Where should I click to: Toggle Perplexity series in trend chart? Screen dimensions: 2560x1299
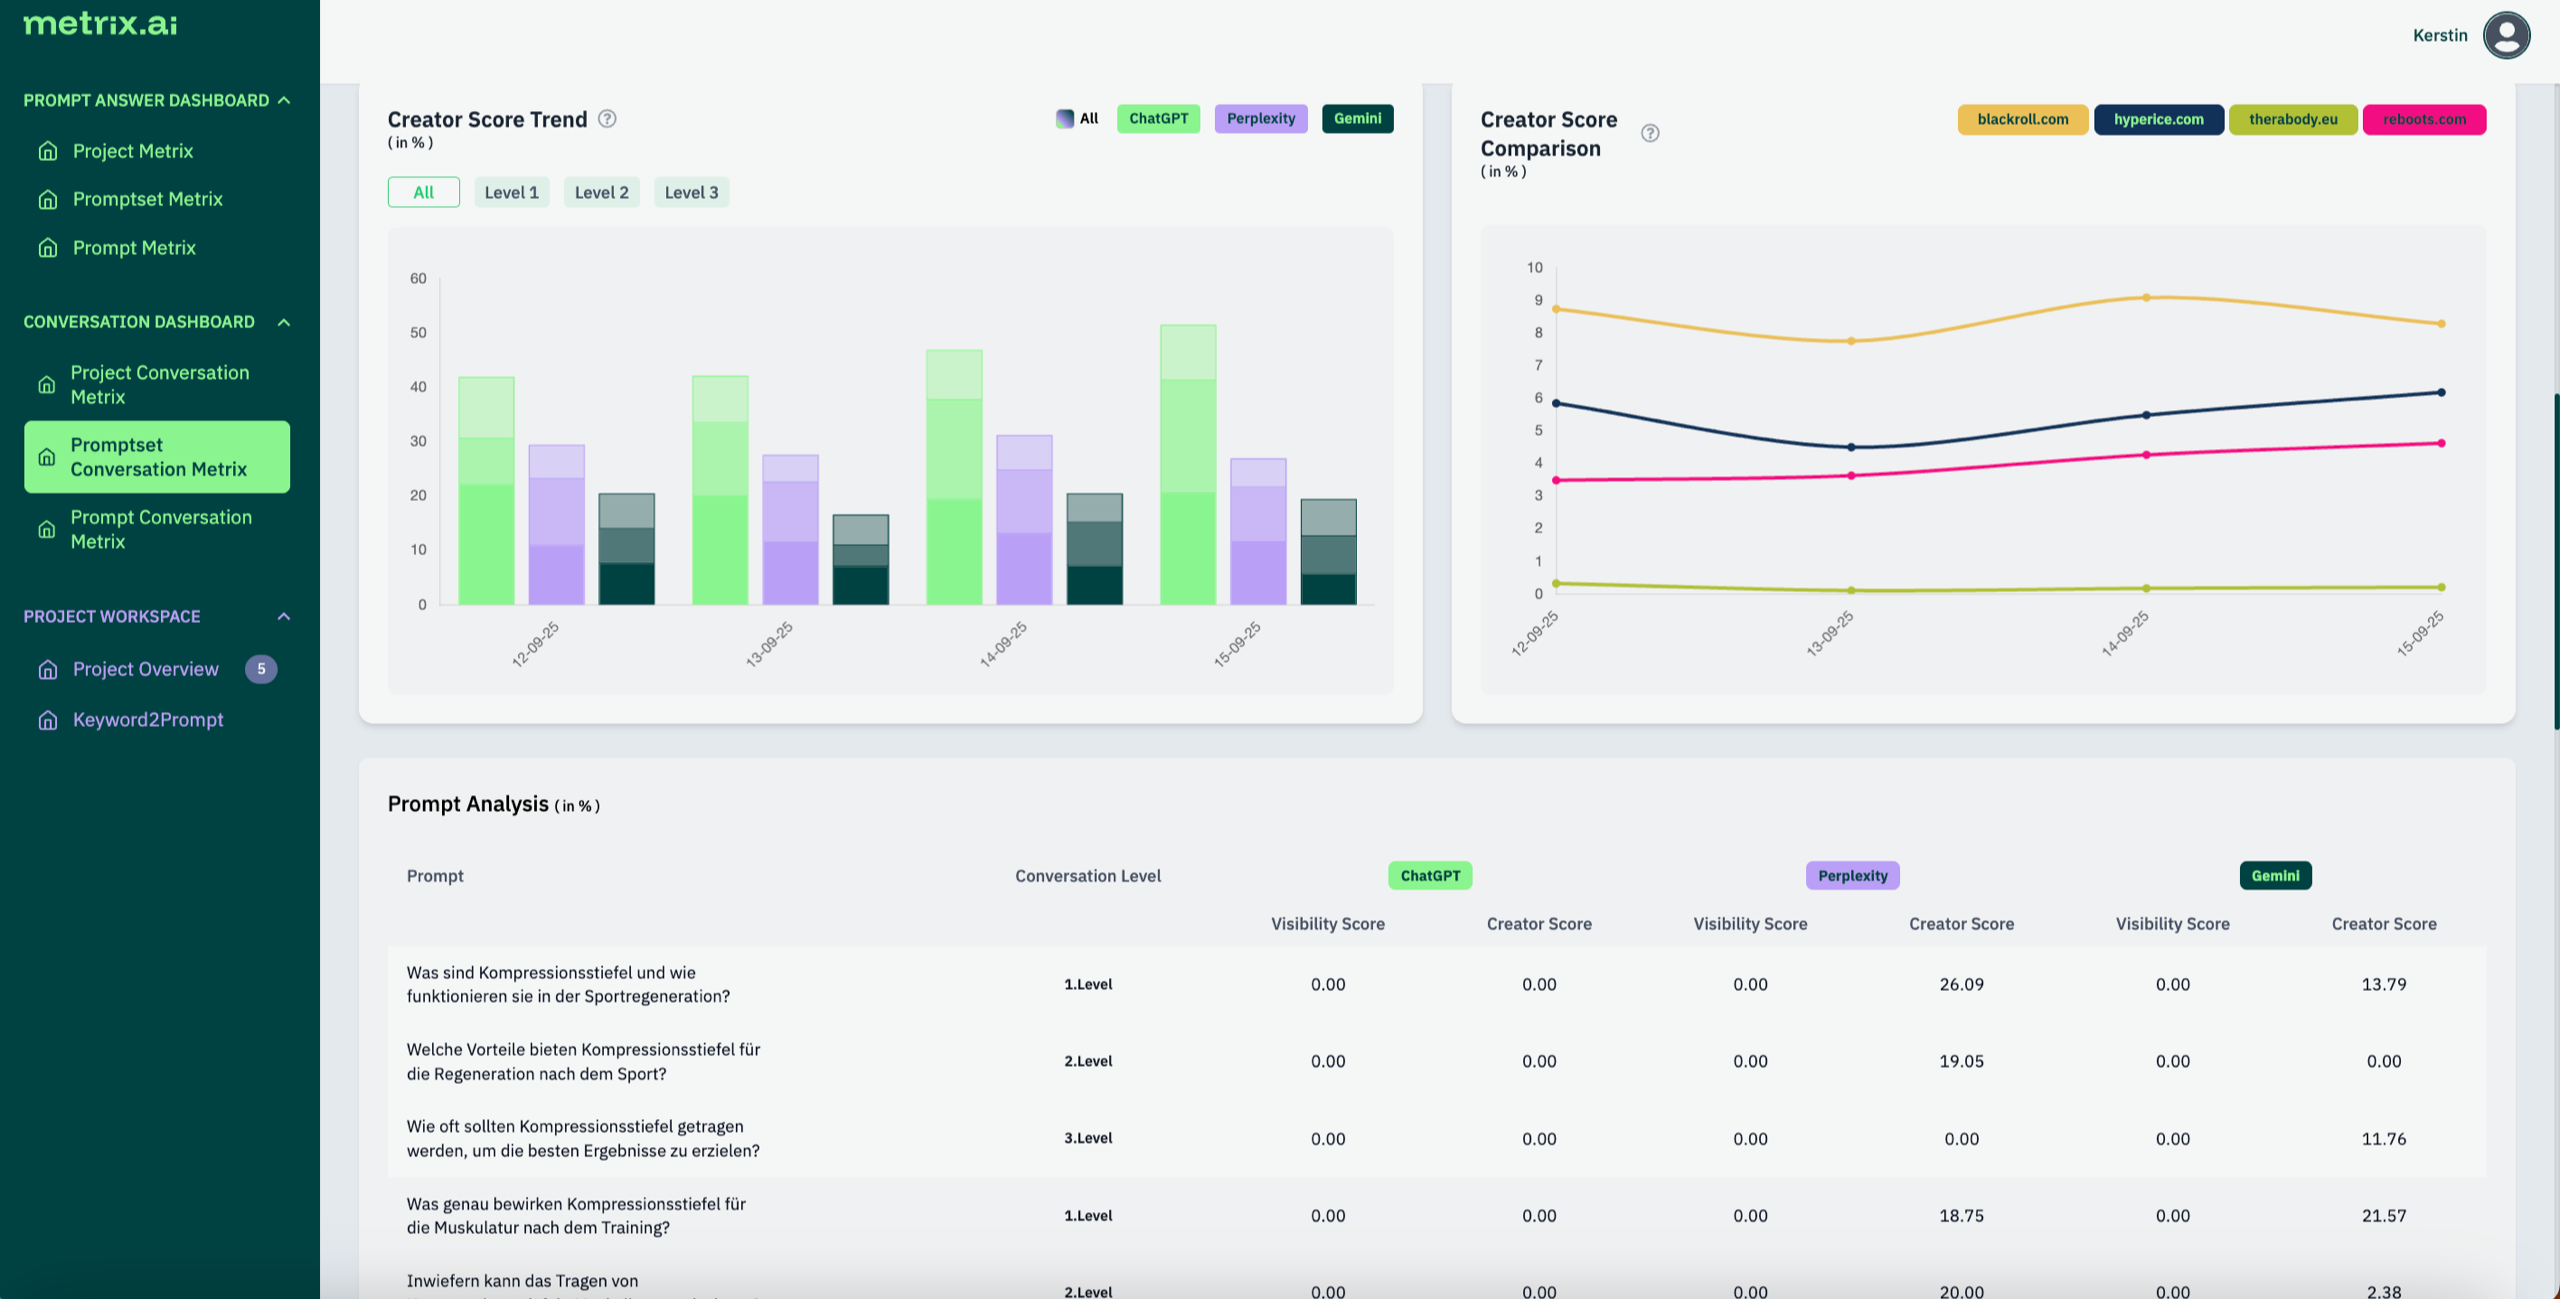pyautogui.click(x=1260, y=119)
